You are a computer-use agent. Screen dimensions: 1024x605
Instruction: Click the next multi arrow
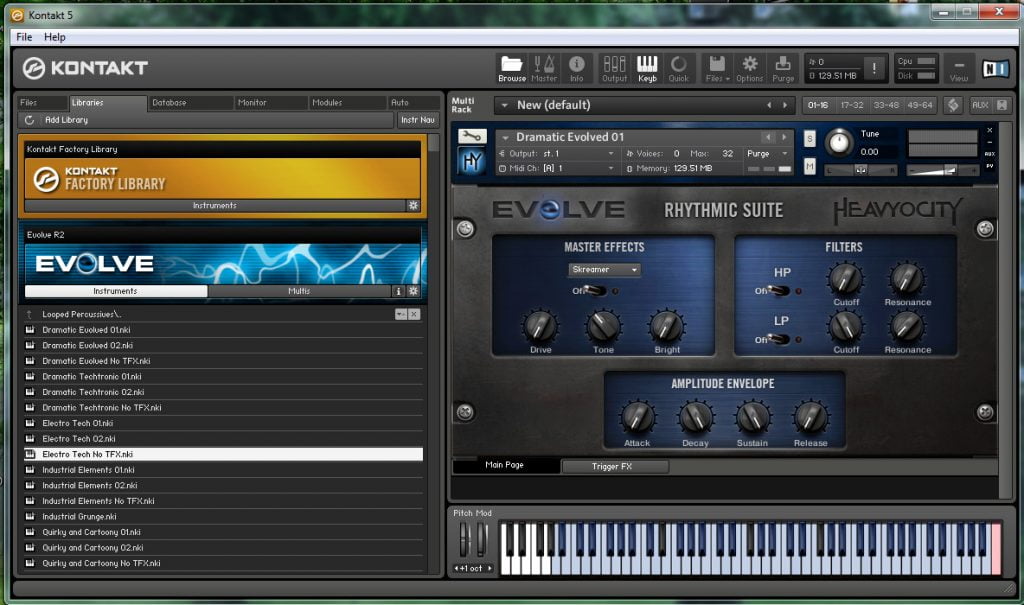pos(784,105)
